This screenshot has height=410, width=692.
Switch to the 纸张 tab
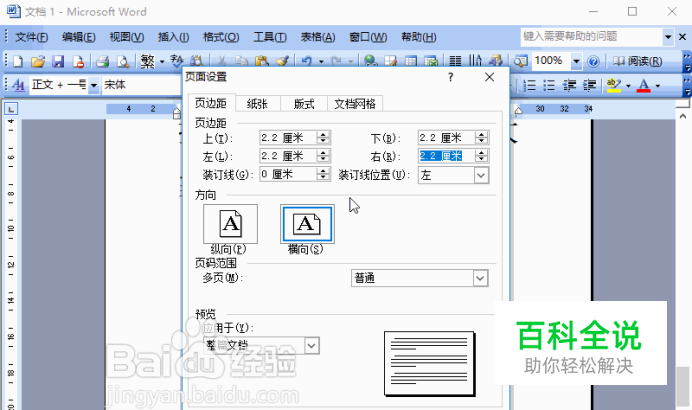(257, 104)
